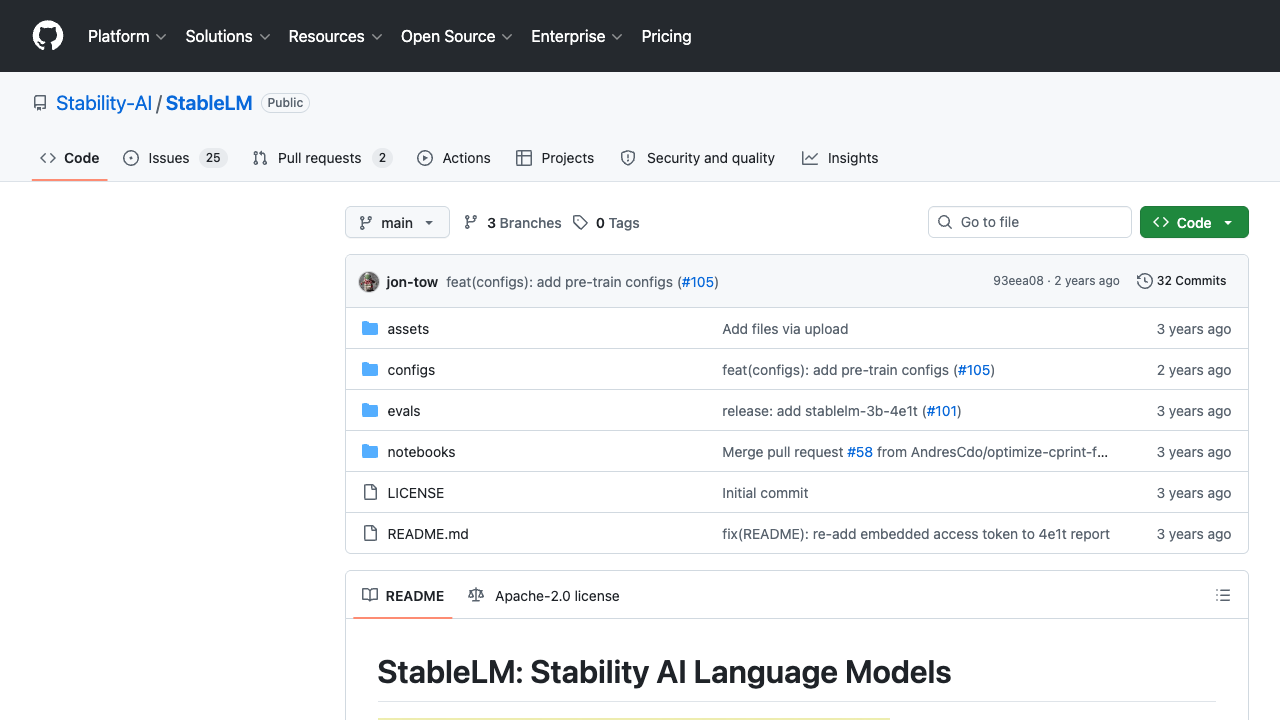Open the notebooks folder
Viewport: 1280px width, 720px height.
coord(421,452)
